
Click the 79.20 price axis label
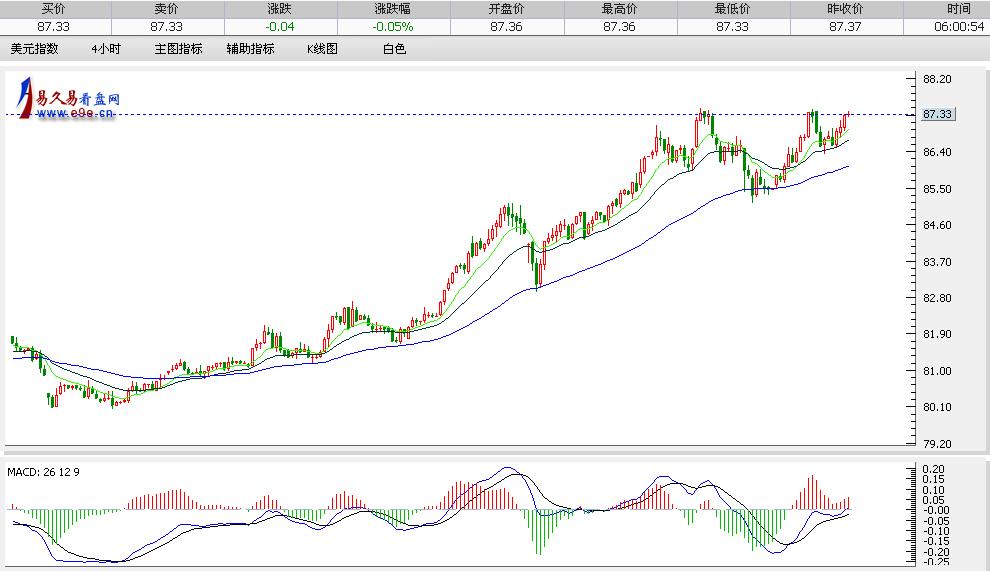coord(937,444)
